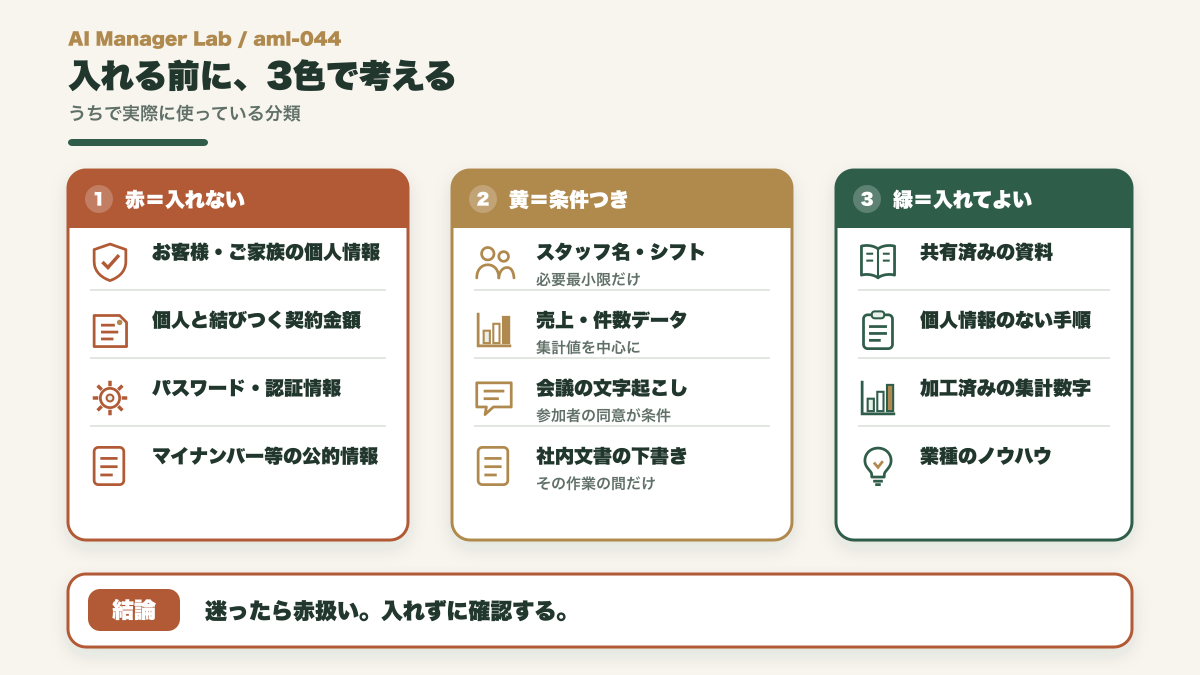Click the text 売上・件数データ
Viewport: 1200px width, 675px height.
(x=611, y=320)
